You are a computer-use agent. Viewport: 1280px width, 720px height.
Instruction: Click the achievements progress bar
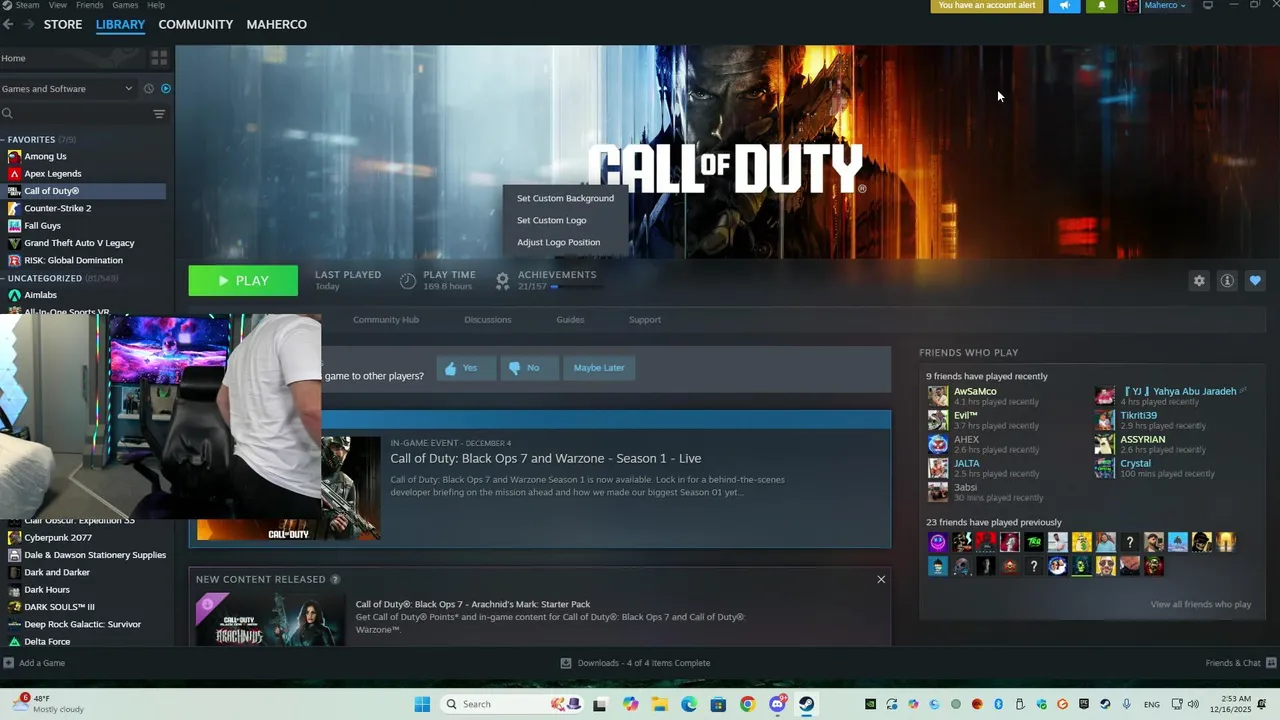[577, 287]
